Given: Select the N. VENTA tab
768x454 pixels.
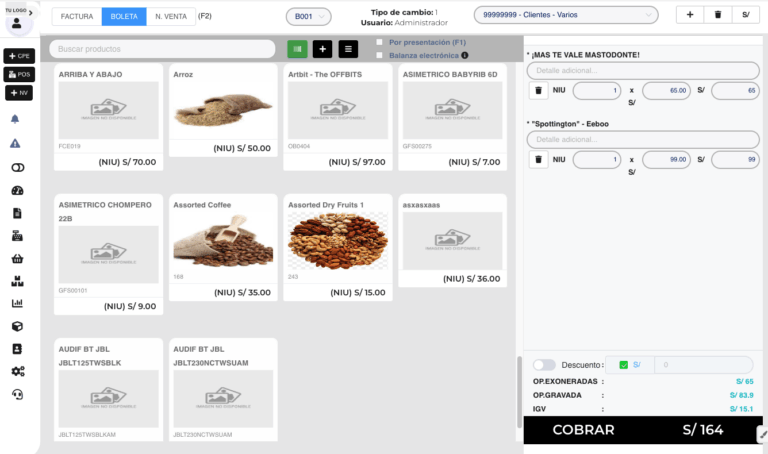Looking at the screenshot, I should coord(169,17).
